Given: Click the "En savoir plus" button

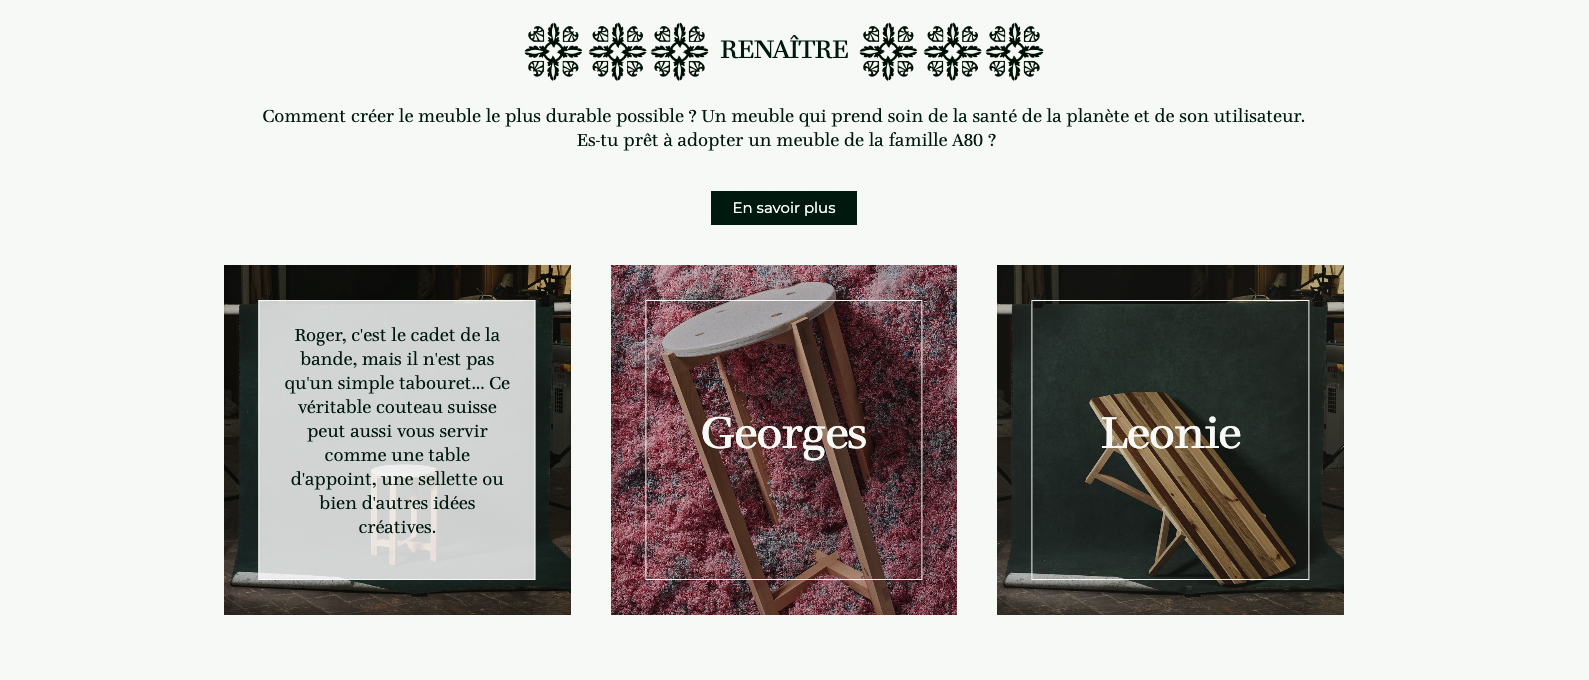Looking at the screenshot, I should pos(783,208).
